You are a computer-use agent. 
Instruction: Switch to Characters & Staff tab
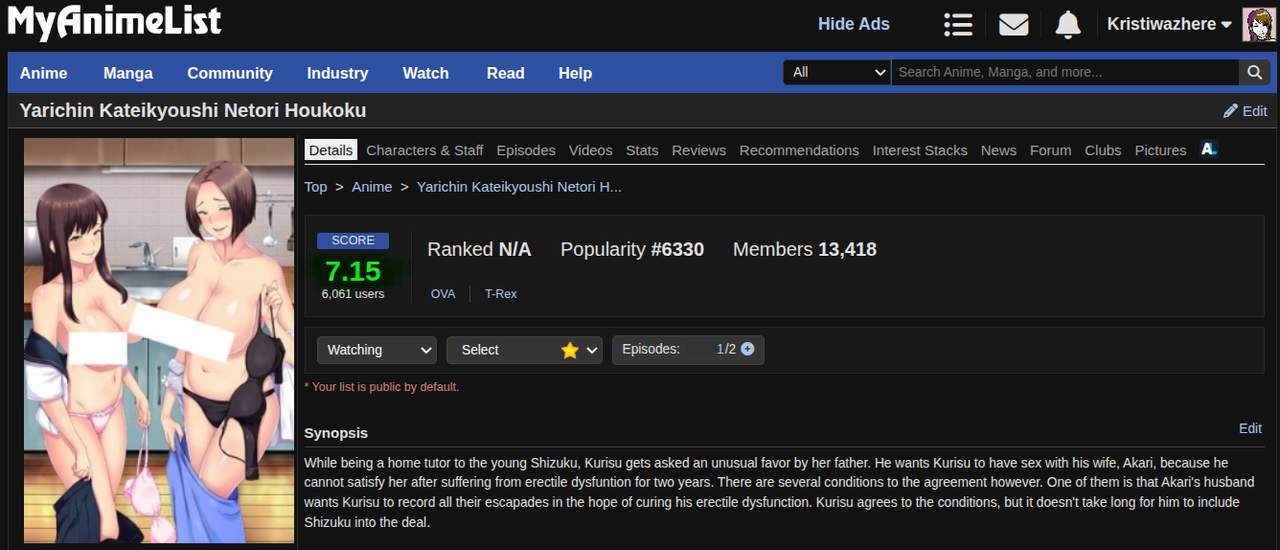pyautogui.click(x=425, y=150)
